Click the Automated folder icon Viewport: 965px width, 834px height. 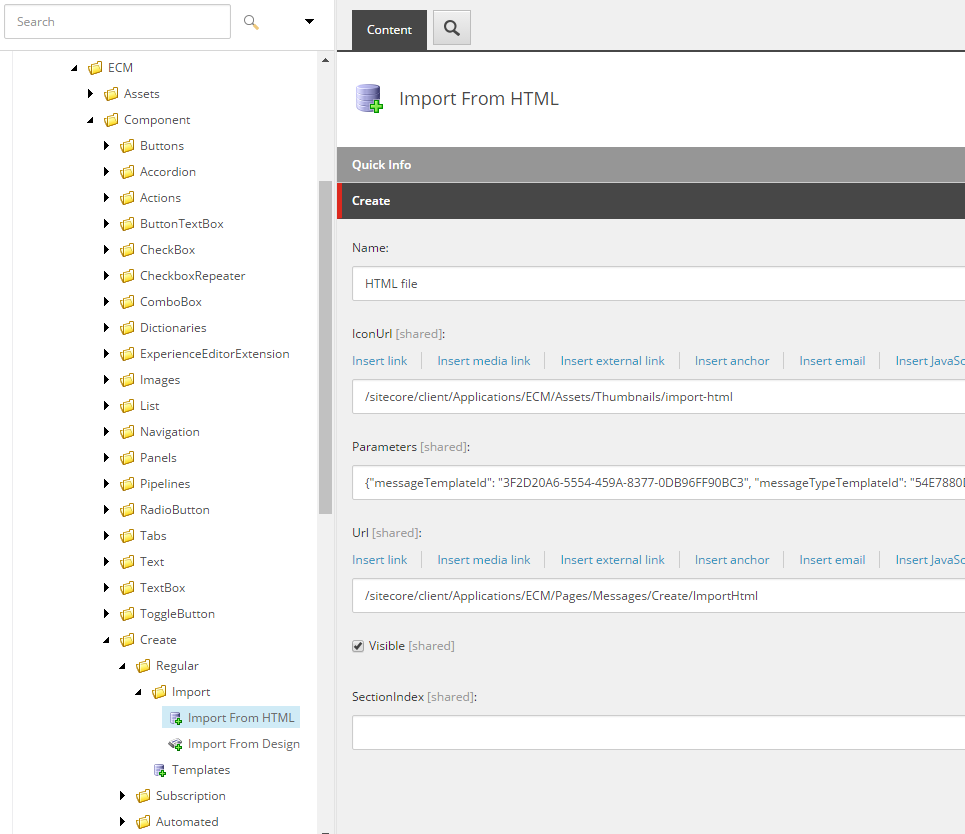(143, 822)
